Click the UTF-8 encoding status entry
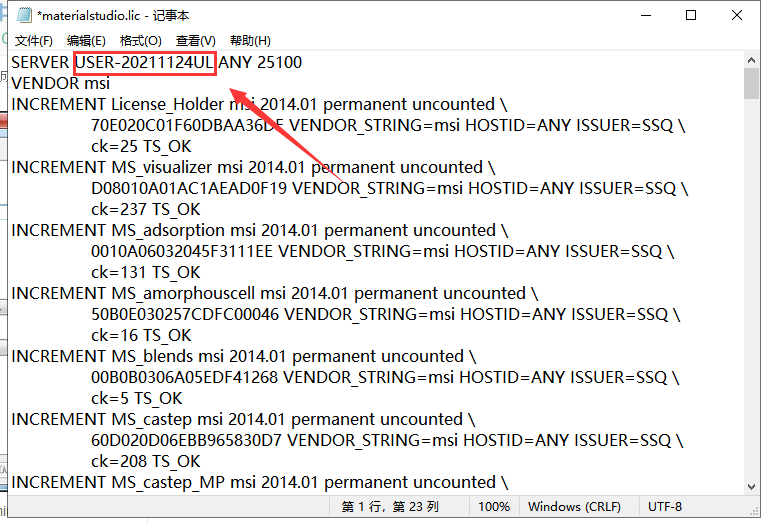The height and width of the screenshot is (525, 768). [x=665, y=507]
